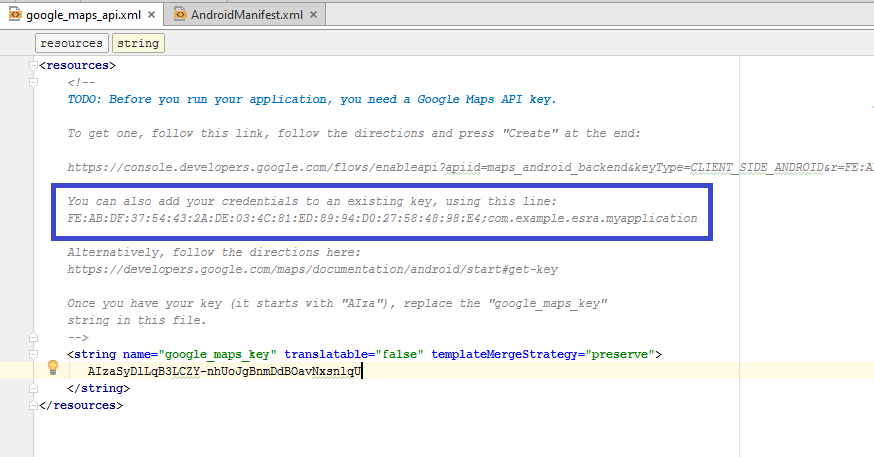Click the "To get one, follow this link" line
Image resolution: width=874 pixels, height=457 pixels.
point(354,133)
